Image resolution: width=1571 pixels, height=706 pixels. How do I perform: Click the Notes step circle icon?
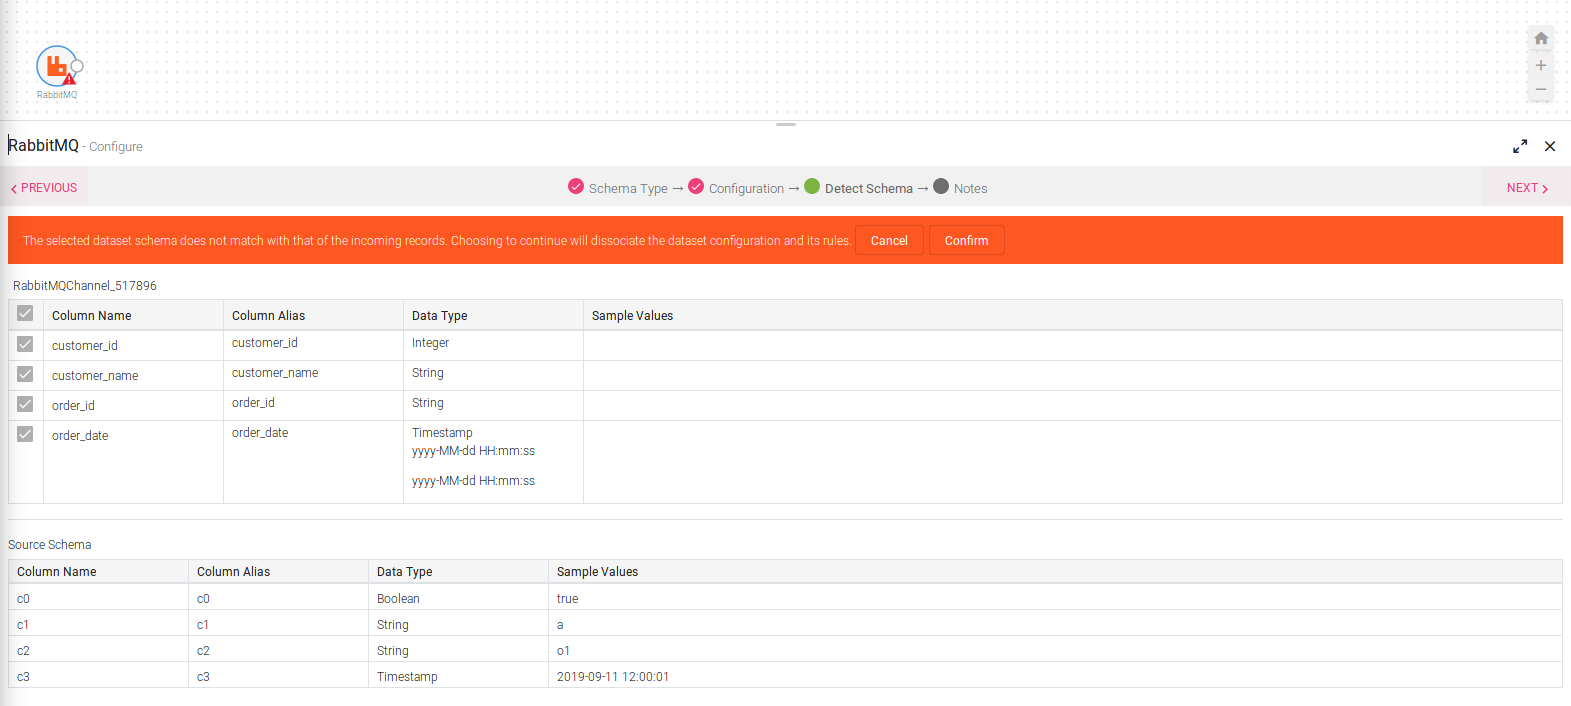[x=941, y=187]
